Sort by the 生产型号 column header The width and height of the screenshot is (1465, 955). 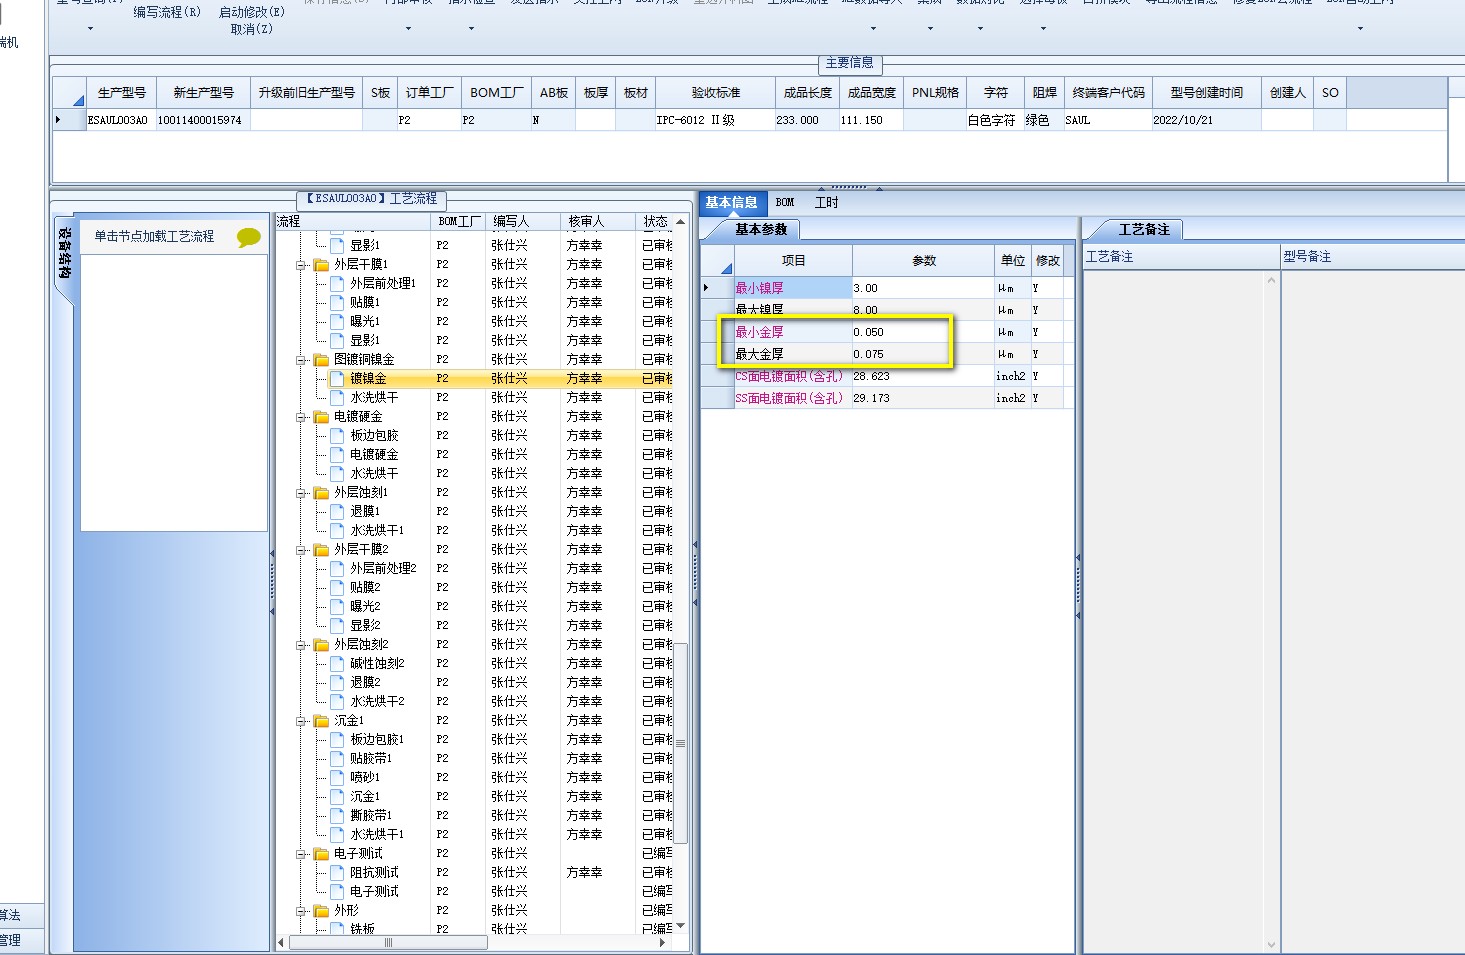pyautogui.click(x=122, y=93)
